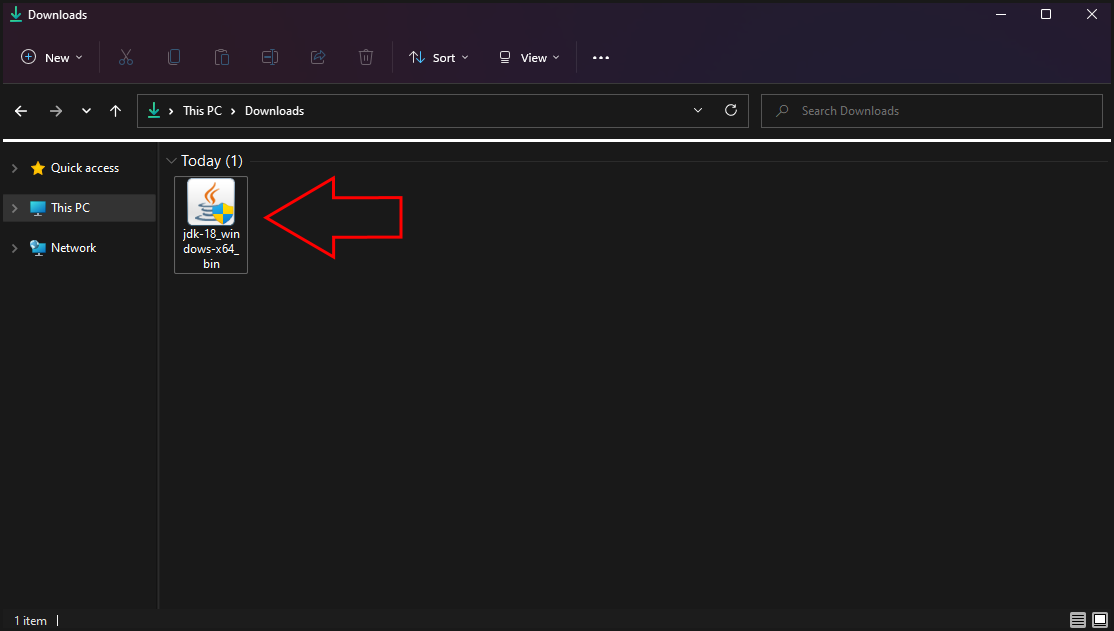Click the Copy icon in toolbar
The height and width of the screenshot is (631, 1114).
pos(174,58)
